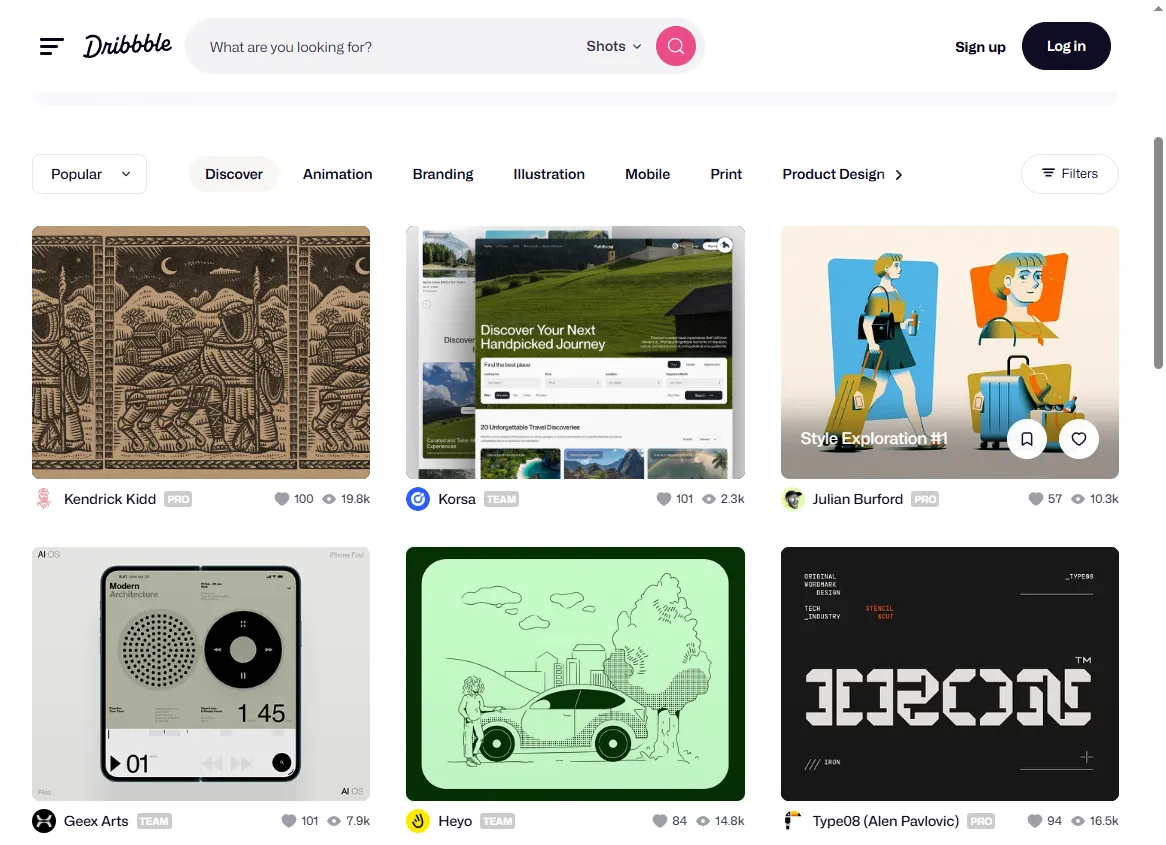
Task: Open the ICON wordmark design thumbnail
Action: point(949,673)
